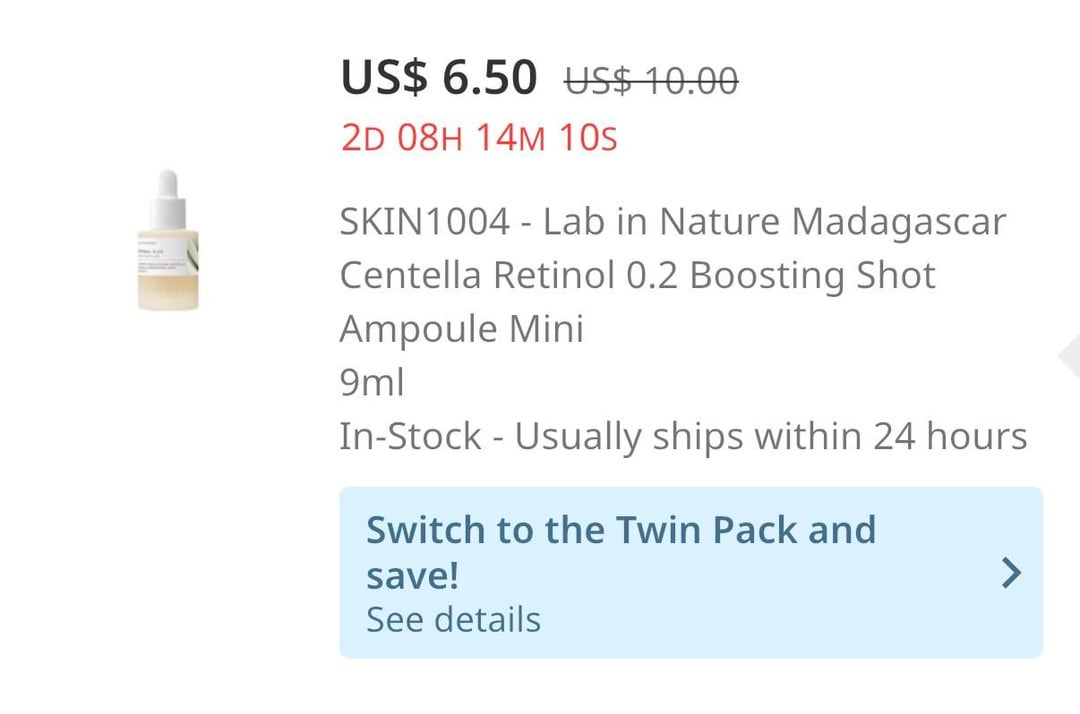The image size is (1080, 714).
Task: Open the ampoule bottle product thumbnail
Action: tap(168, 240)
